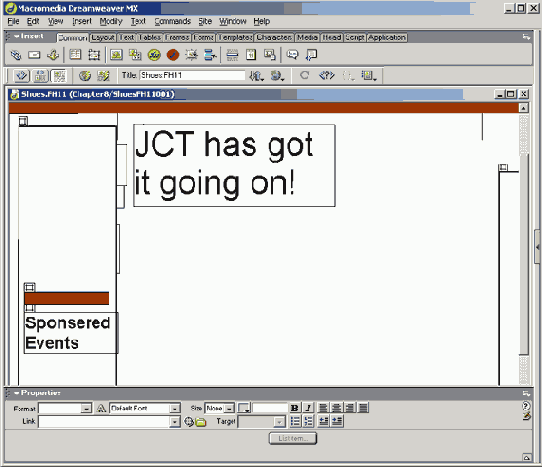Open the Default Font dropdown
This screenshot has width=542, height=467.
pyautogui.click(x=145, y=408)
